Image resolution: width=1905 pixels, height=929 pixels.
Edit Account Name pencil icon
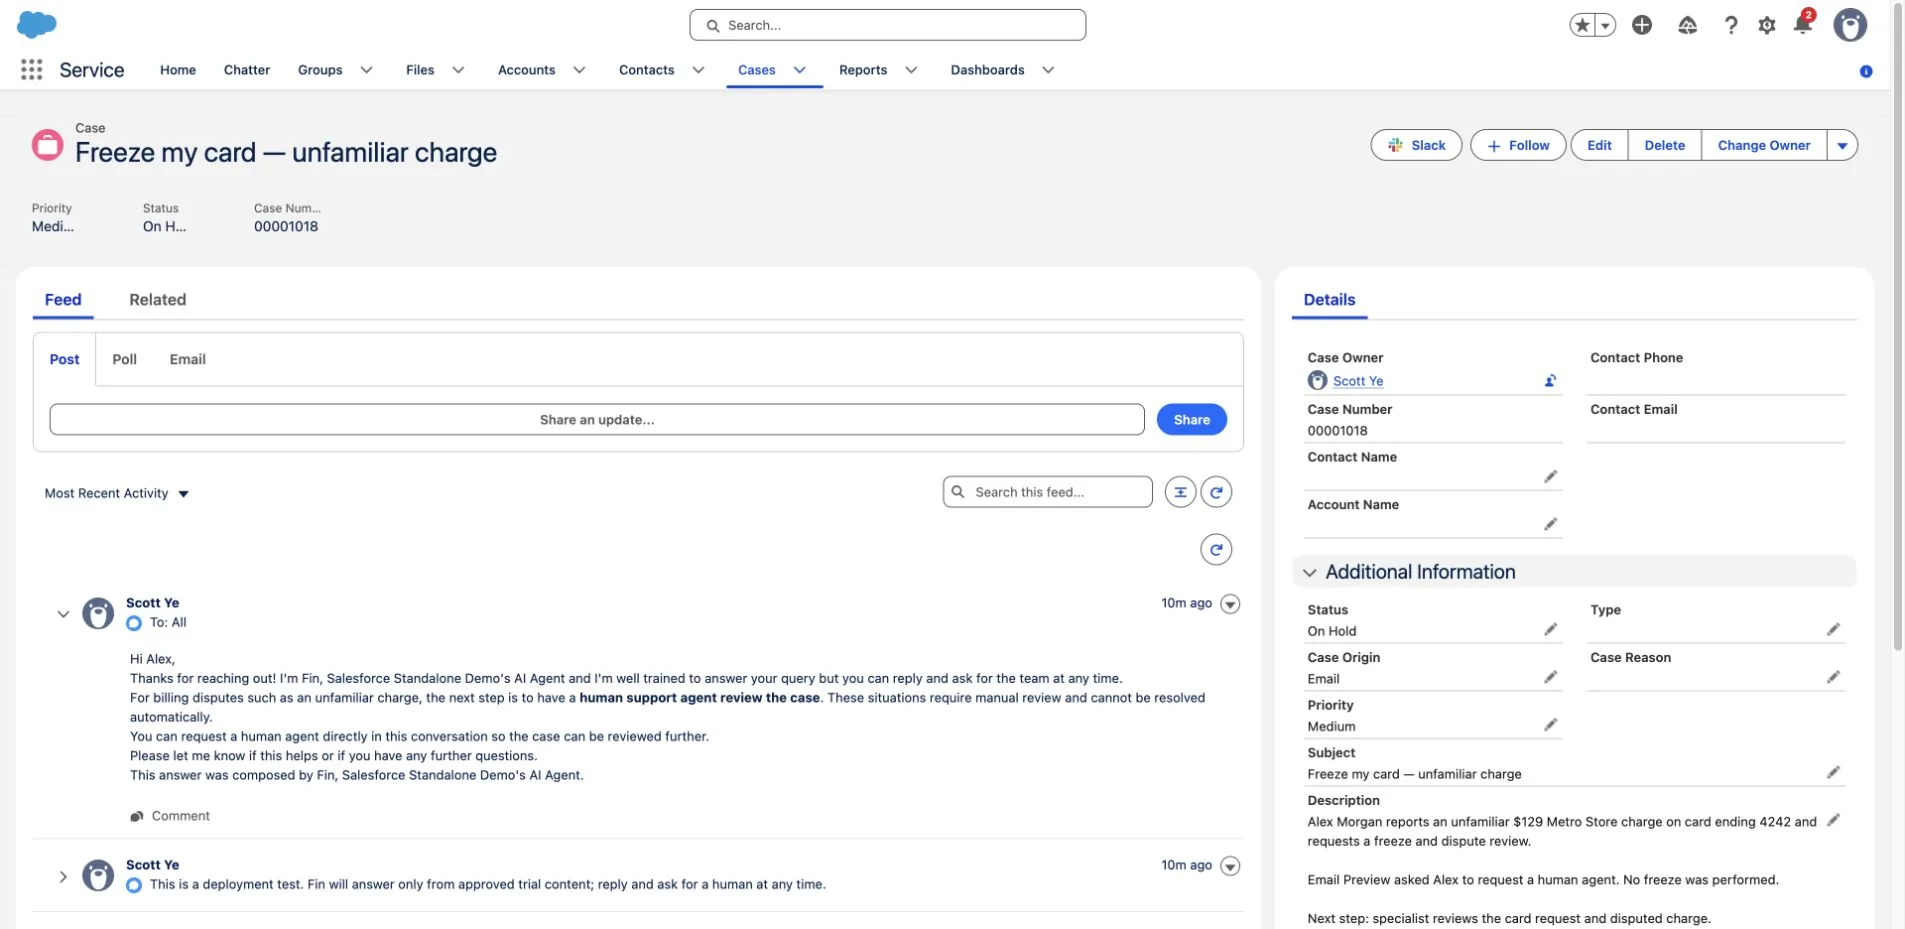tap(1551, 524)
